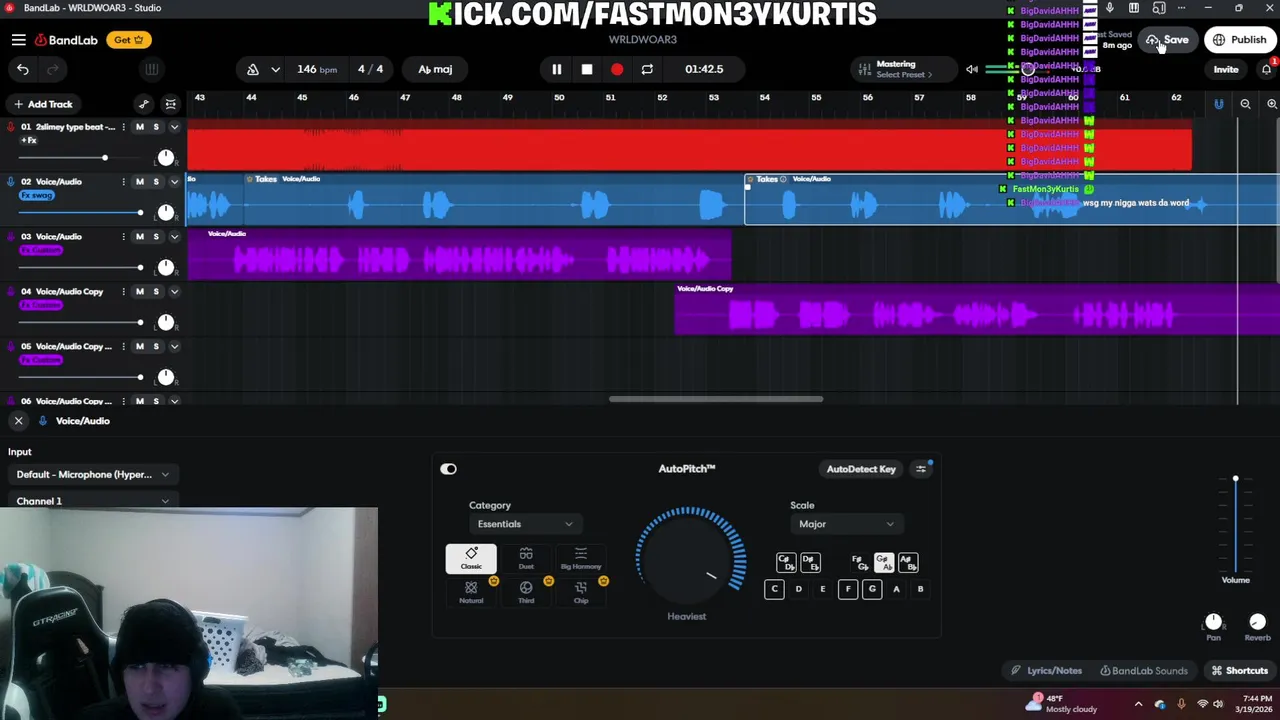Click the redo arrow icon
This screenshot has height=720, width=1280.
click(x=52, y=69)
